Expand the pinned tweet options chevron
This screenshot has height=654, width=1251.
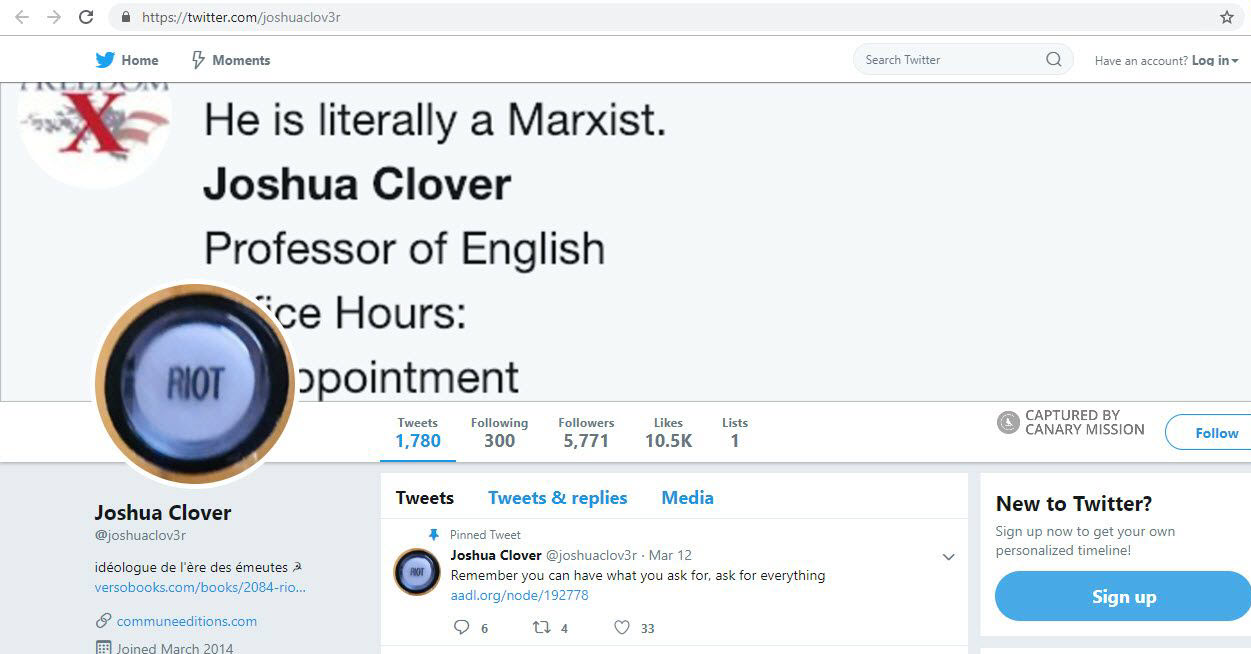point(948,557)
